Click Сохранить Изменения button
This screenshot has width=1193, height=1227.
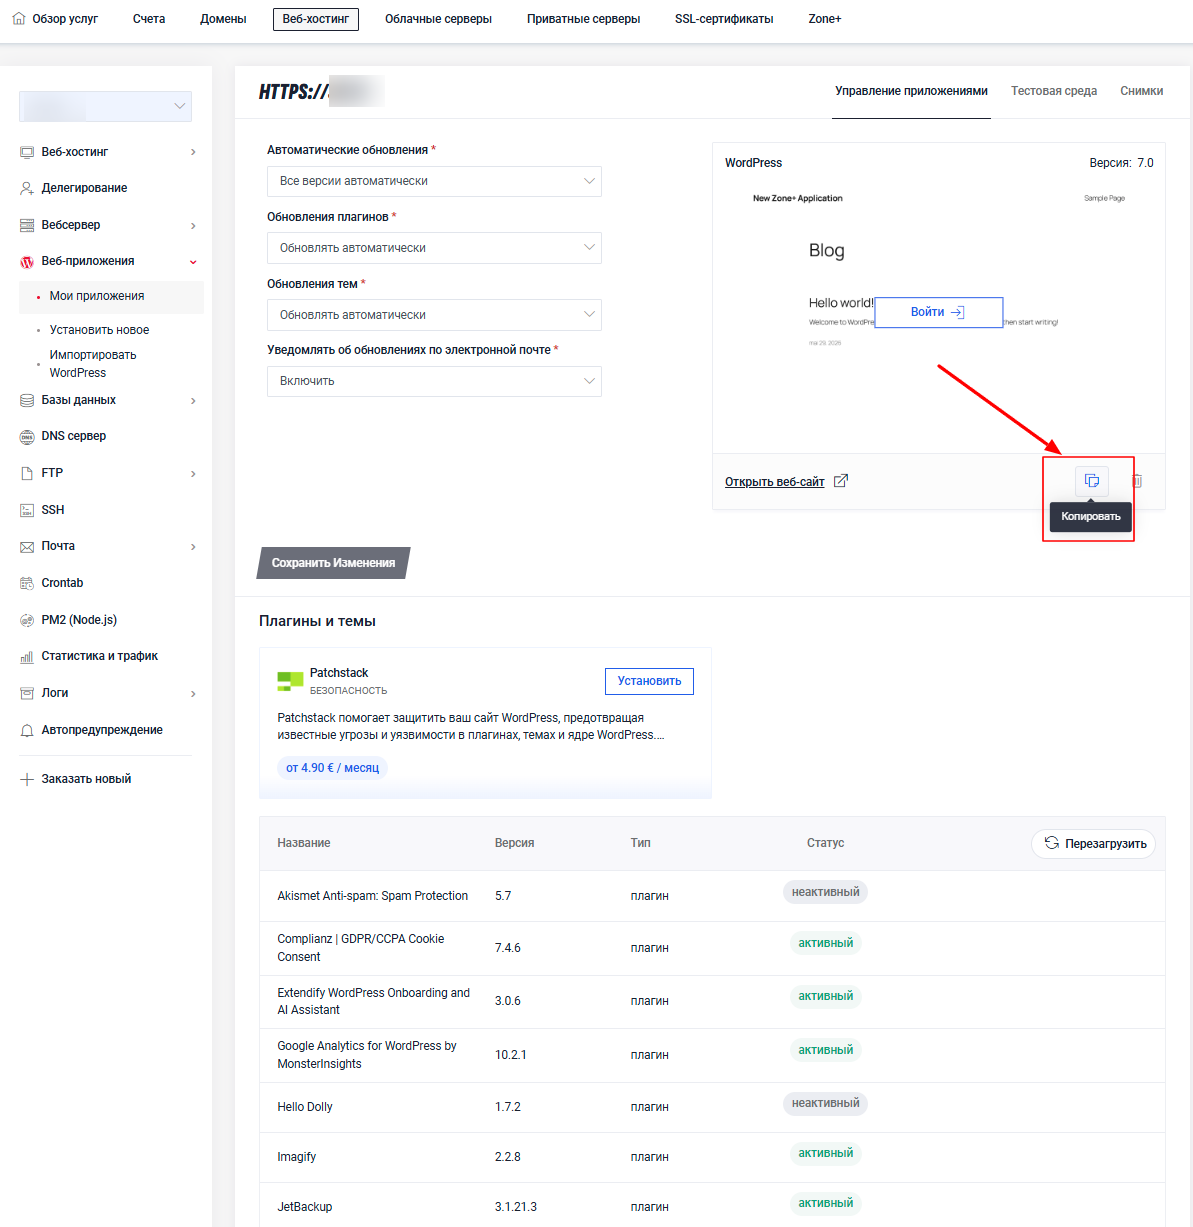coord(334,563)
